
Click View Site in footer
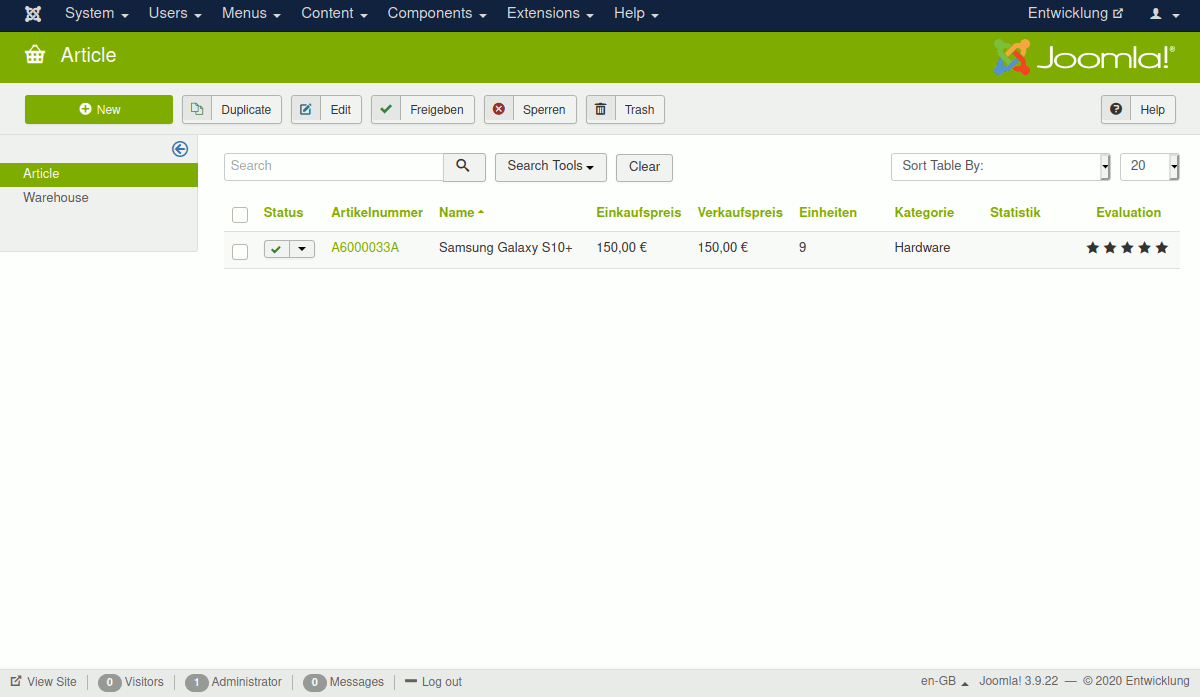click(x=43, y=682)
